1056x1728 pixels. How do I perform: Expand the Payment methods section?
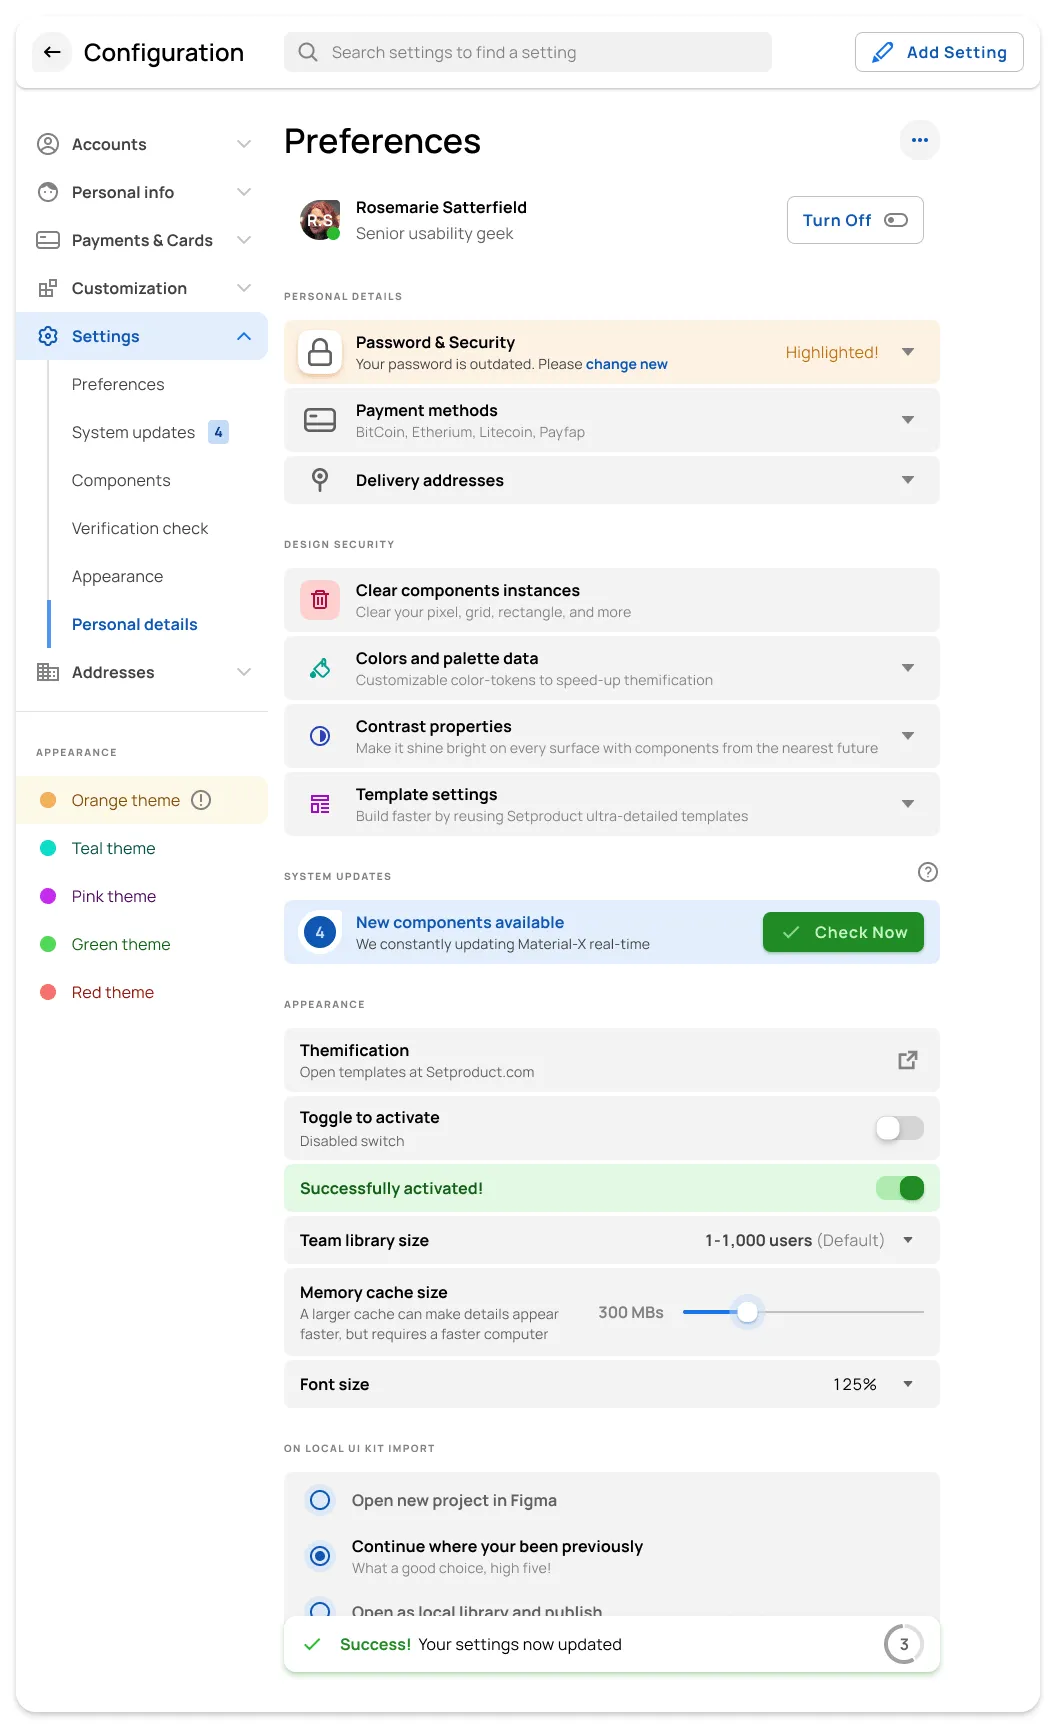pyautogui.click(x=907, y=420)
